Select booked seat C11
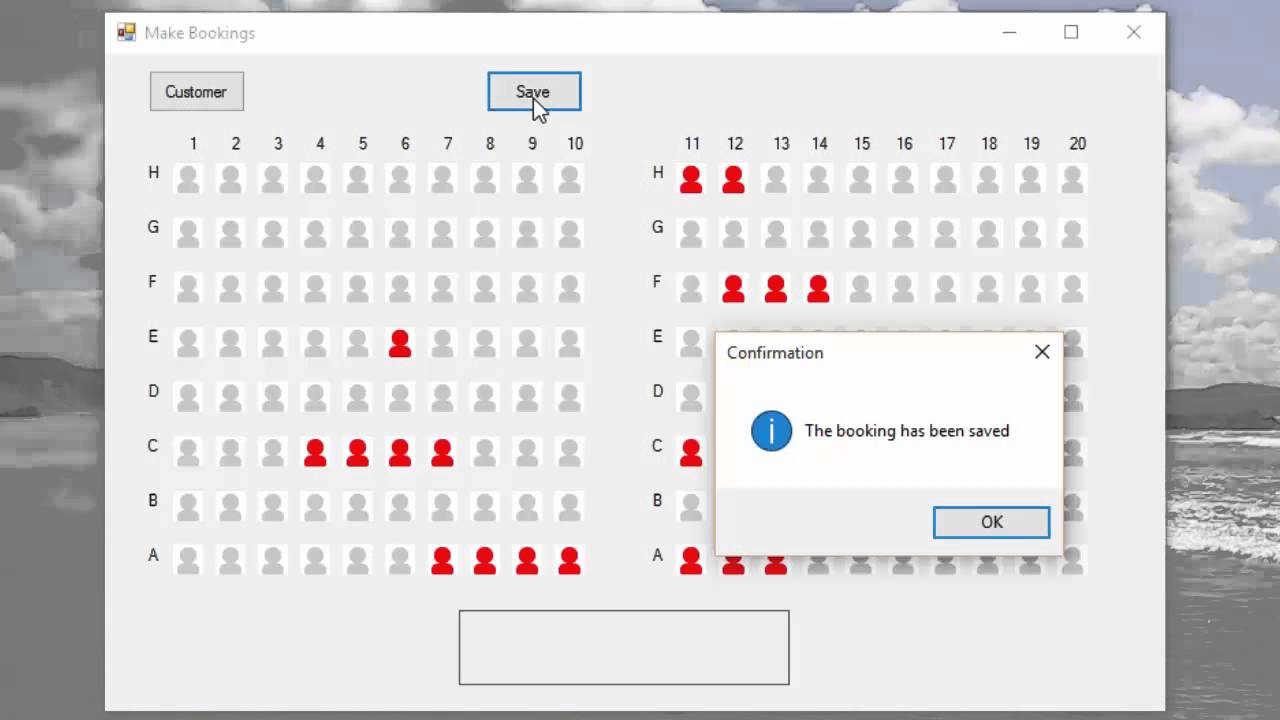The width and height of the screenshot is (1280, 720). tap(692, 452)
